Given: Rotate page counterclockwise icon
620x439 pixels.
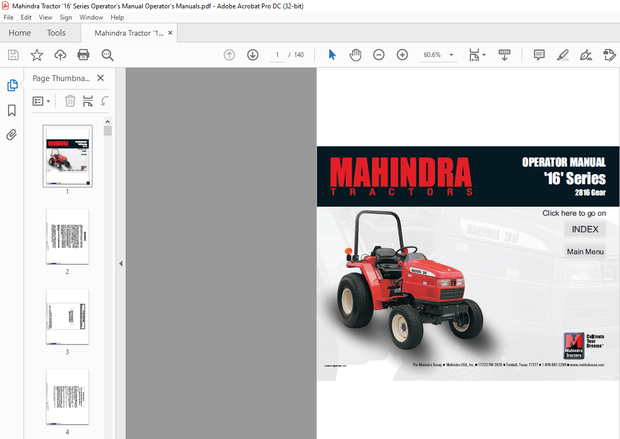Looking at the screenshot, I should tap(104, 101).
